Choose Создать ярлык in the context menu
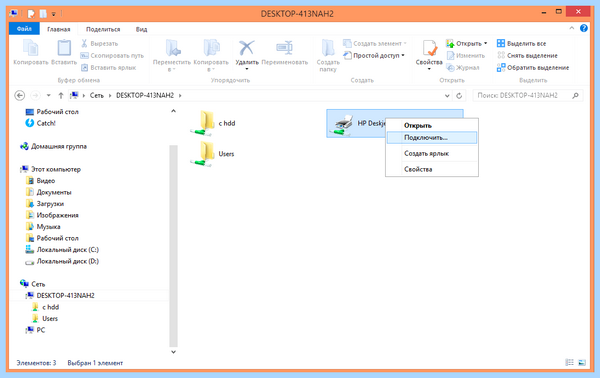Viewport: 600px width, 378px height. [x=432, y=153]
